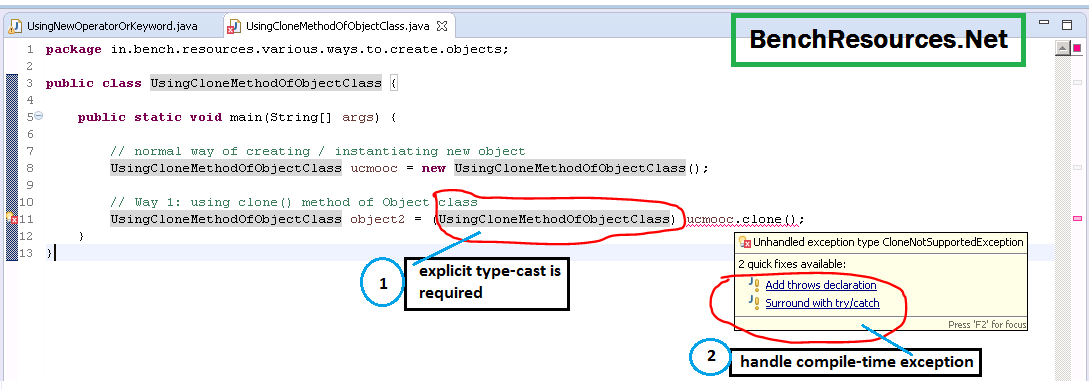Click main(String[] args) method signature
The image size is (1091, 389).
[305, 117]
